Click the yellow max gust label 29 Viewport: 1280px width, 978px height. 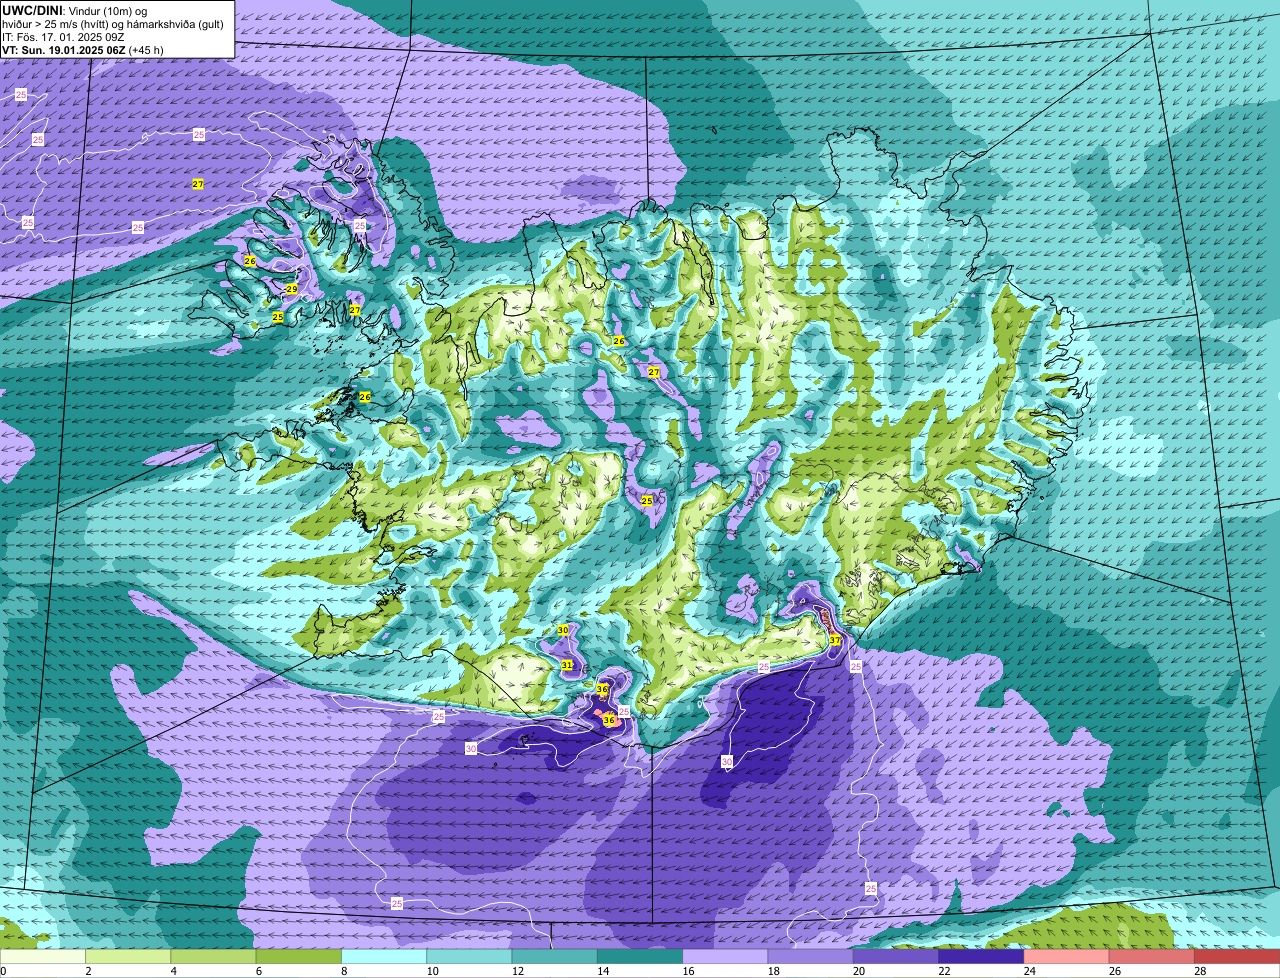(x=292, y=289)
